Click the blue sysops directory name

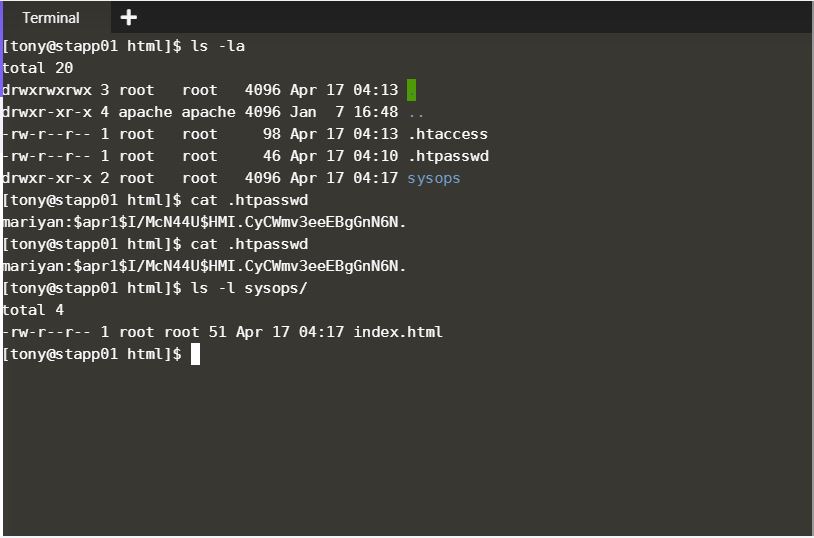[434, 178]
